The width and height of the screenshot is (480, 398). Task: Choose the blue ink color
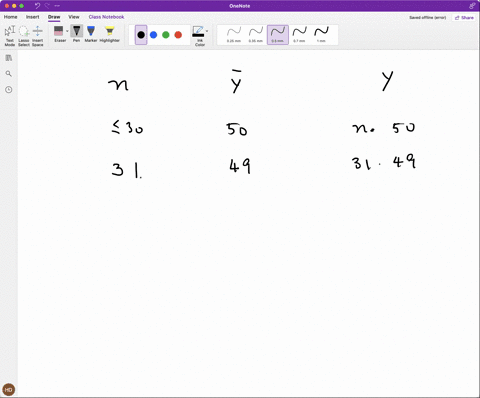point(153,35)
